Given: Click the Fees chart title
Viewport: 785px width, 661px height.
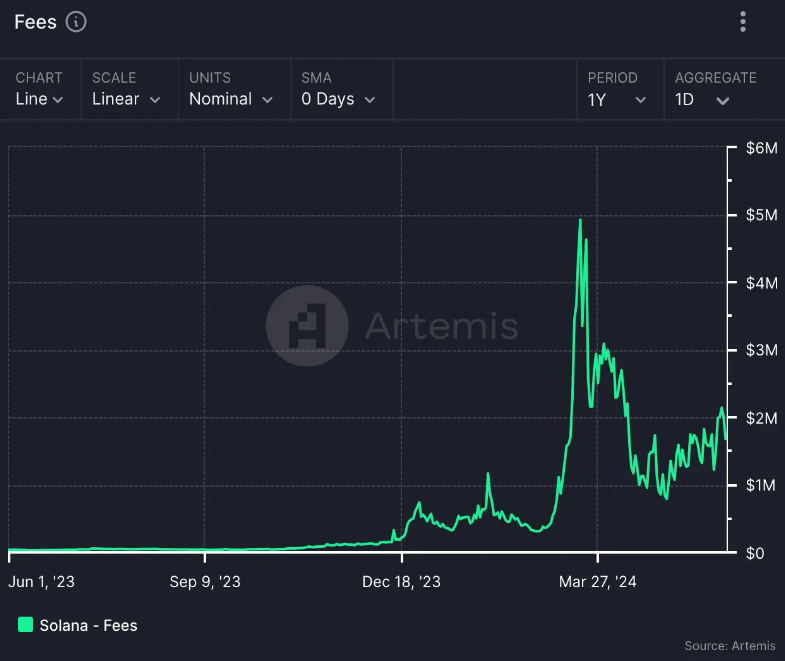Looking at the screenshot, I should pos(36,22).
